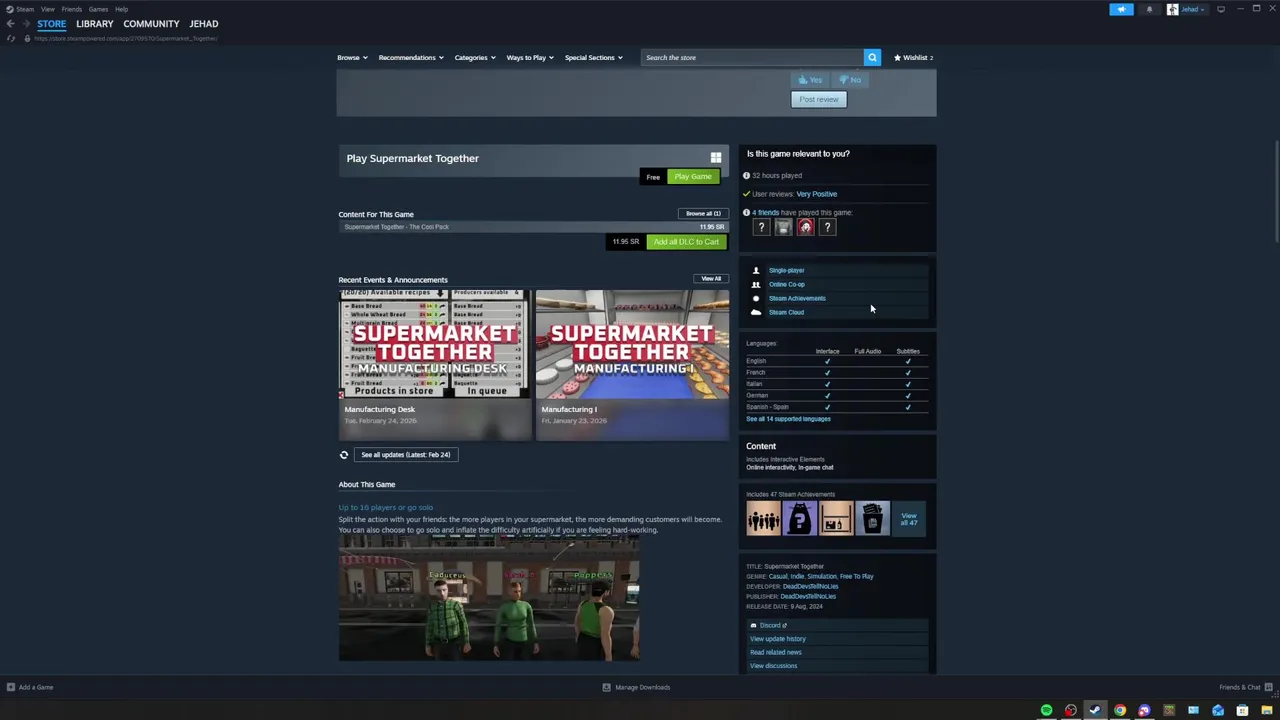Open Google Chrome from the taskbar
Viewport: 1280px width, 720px height.
pyautogui.click(x=1120, y=710)
